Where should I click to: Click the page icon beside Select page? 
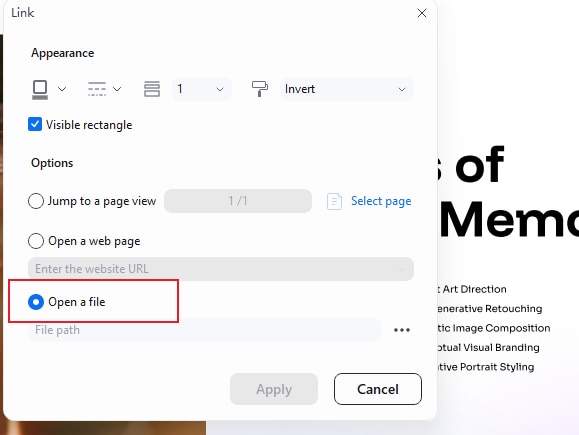pyautogui.click(x=334, y=201)
